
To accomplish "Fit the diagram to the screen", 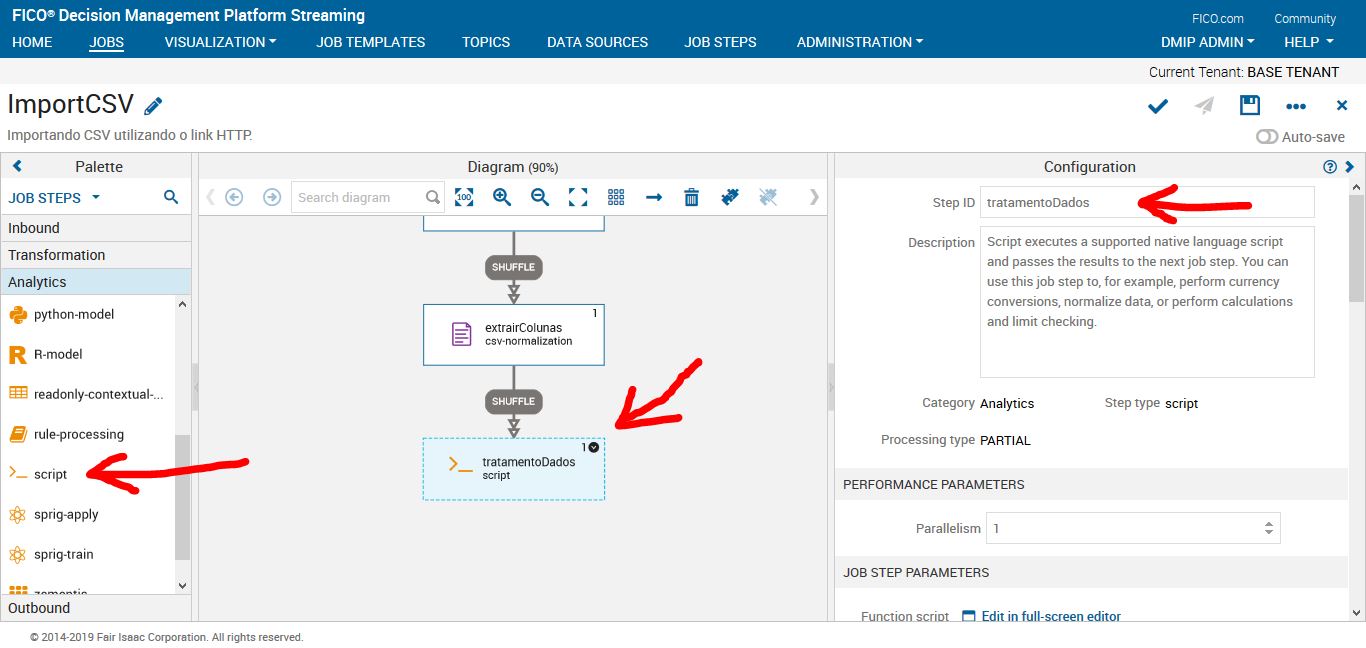I will tap(577, 197).
